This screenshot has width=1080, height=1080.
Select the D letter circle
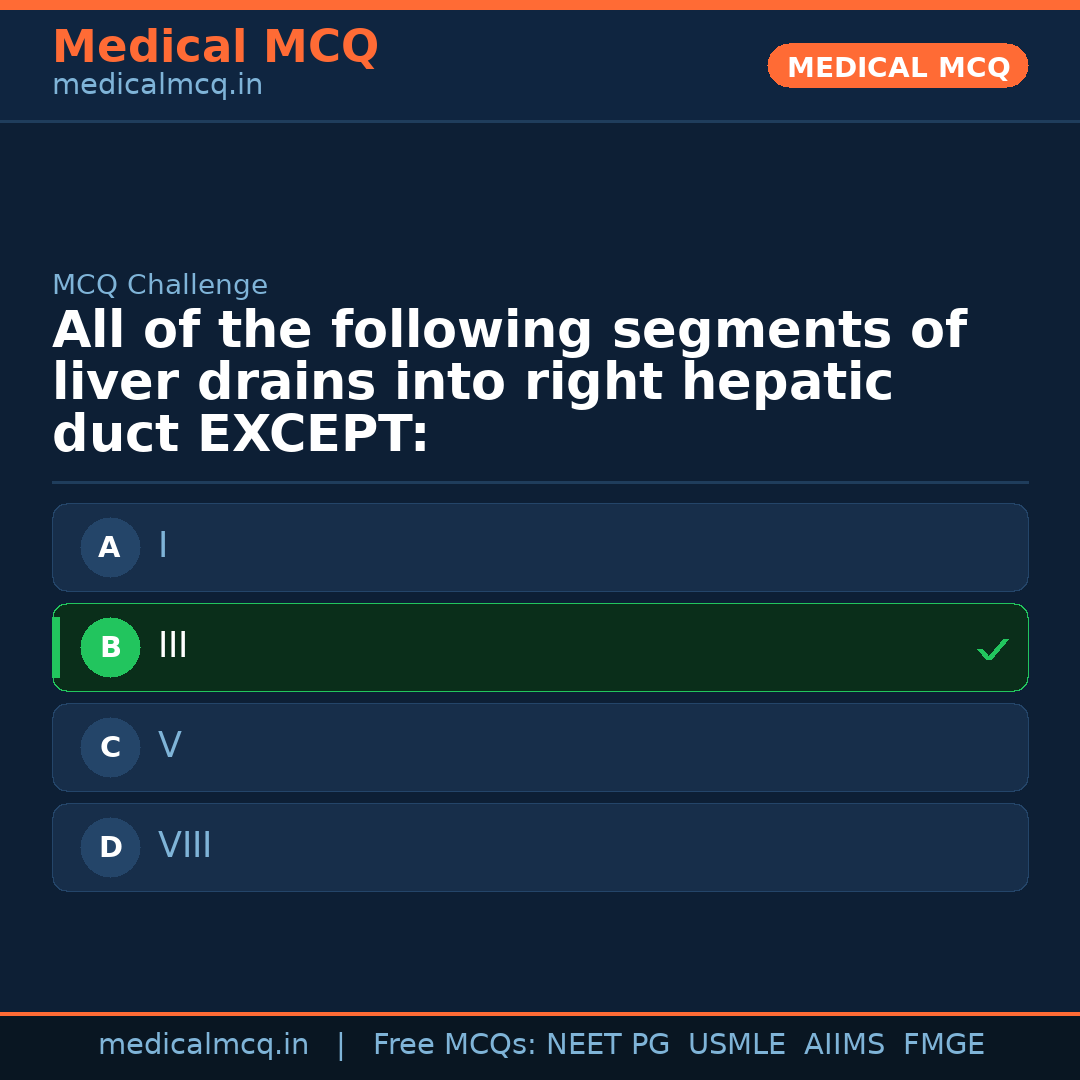coord(110,847)
